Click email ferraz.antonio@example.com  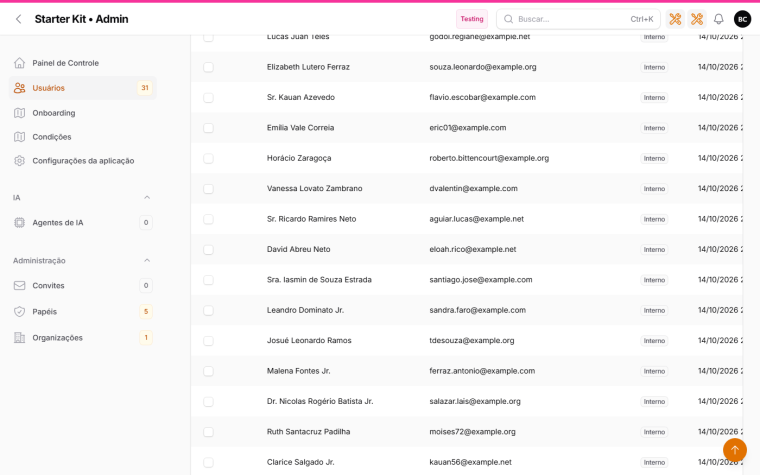482,371
